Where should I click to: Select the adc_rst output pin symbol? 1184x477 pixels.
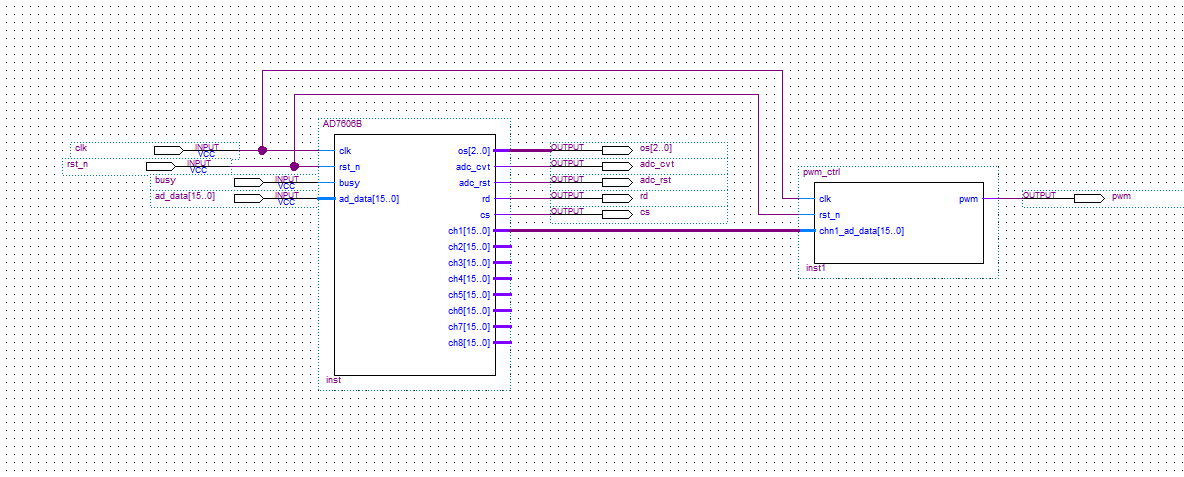point(617,183)
